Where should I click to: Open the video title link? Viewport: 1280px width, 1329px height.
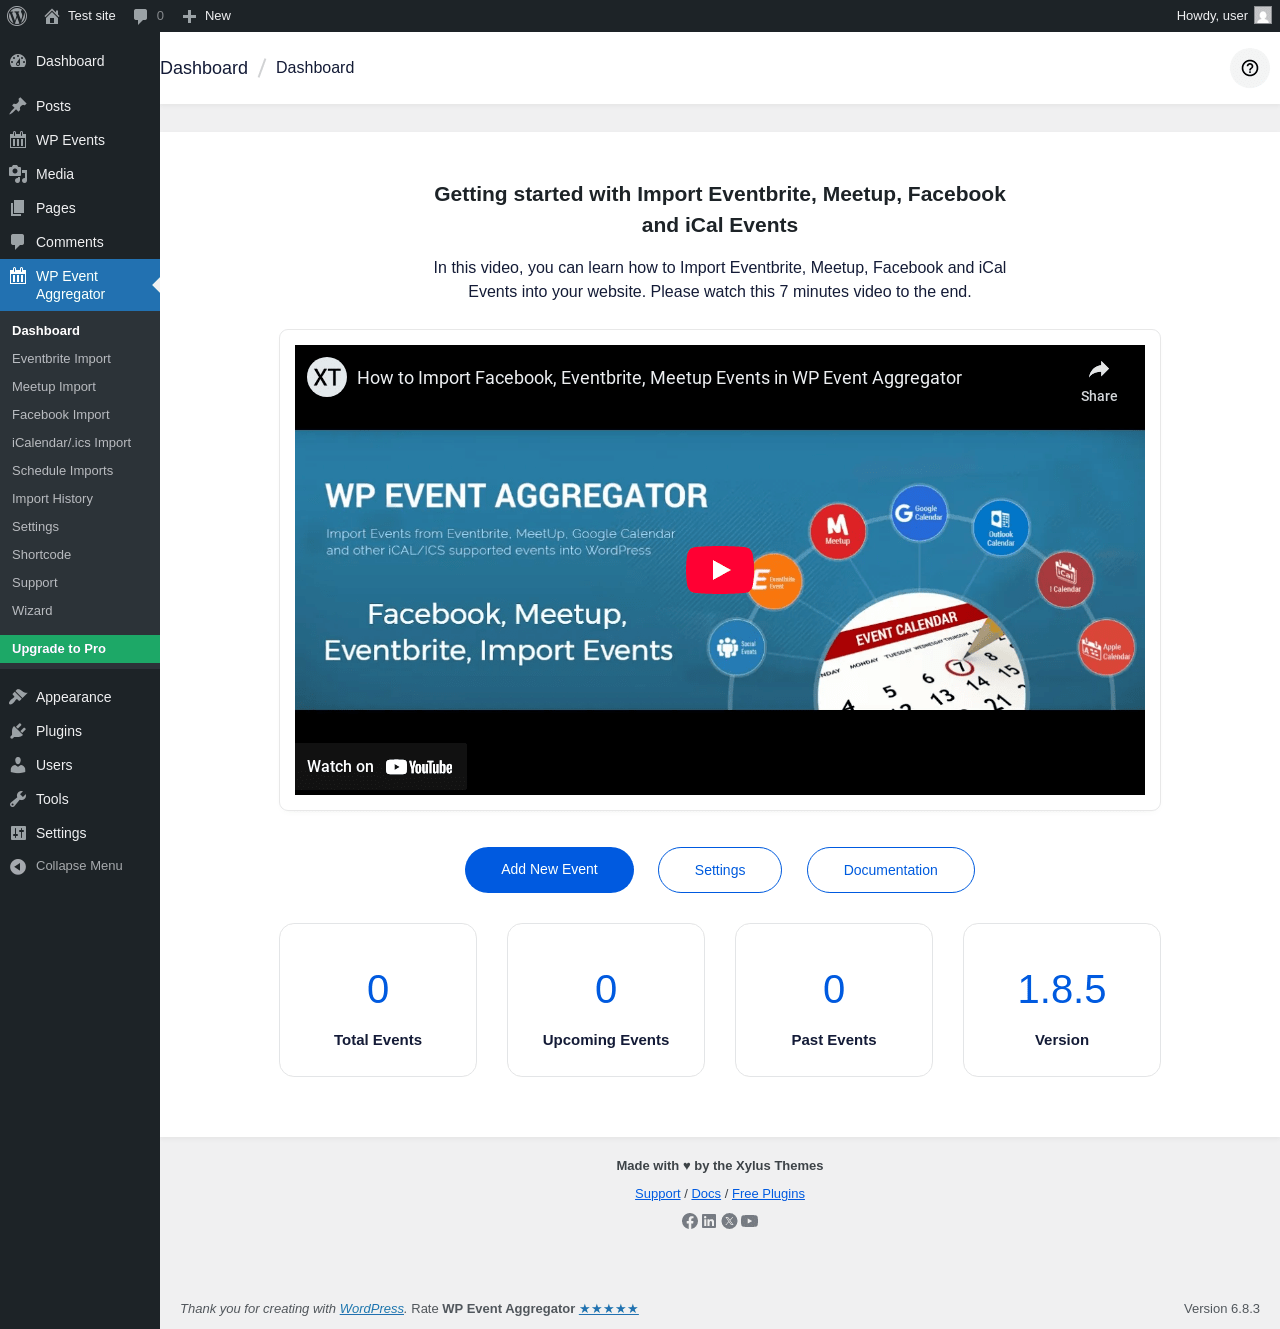[x=659, y=378]
